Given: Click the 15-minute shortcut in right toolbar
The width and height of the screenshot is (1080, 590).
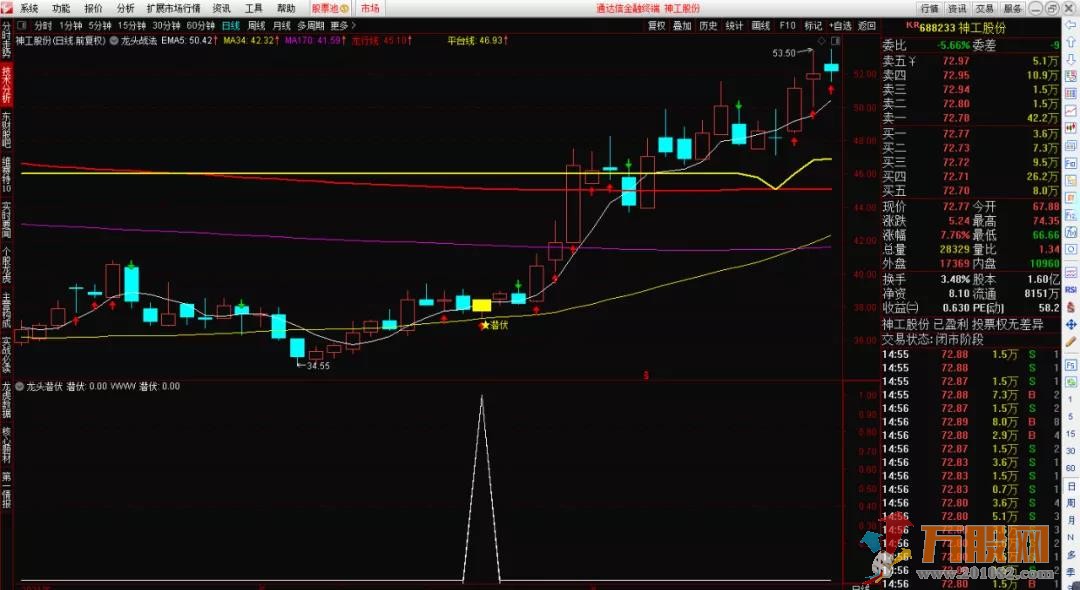Looking at the screenshot, I should (1071, 433).
